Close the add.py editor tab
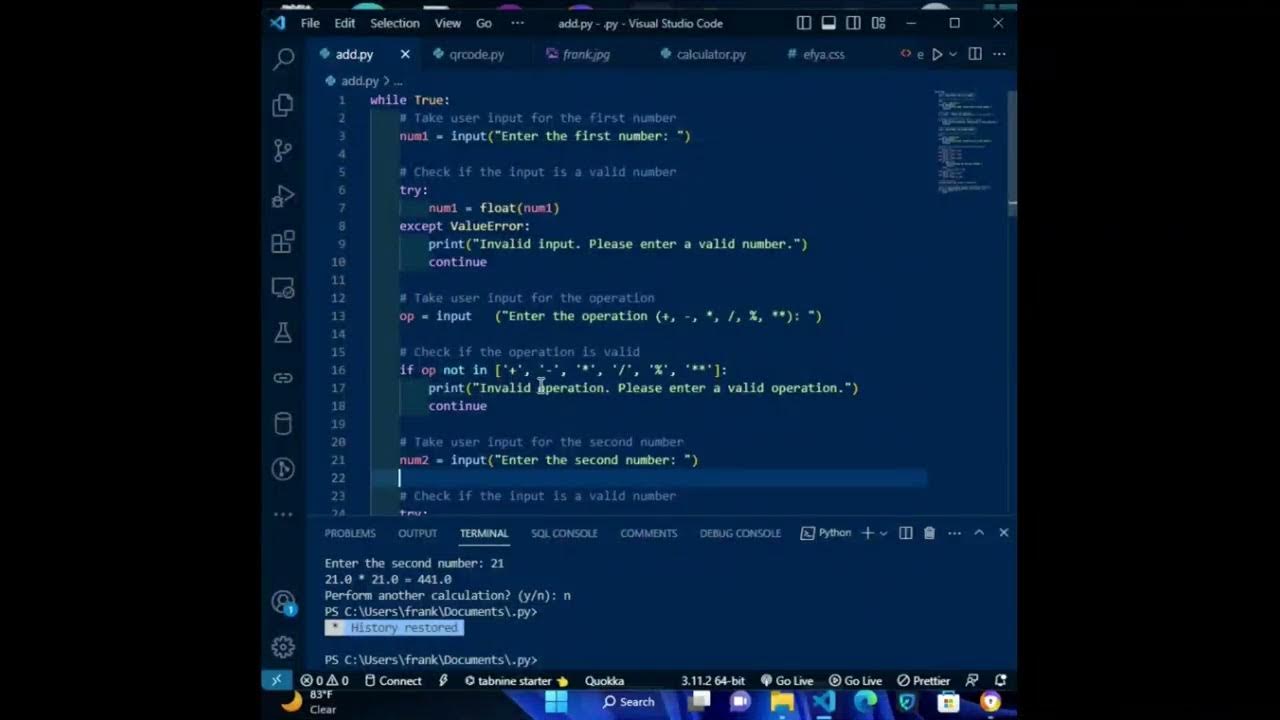 (x=405, y=54)
